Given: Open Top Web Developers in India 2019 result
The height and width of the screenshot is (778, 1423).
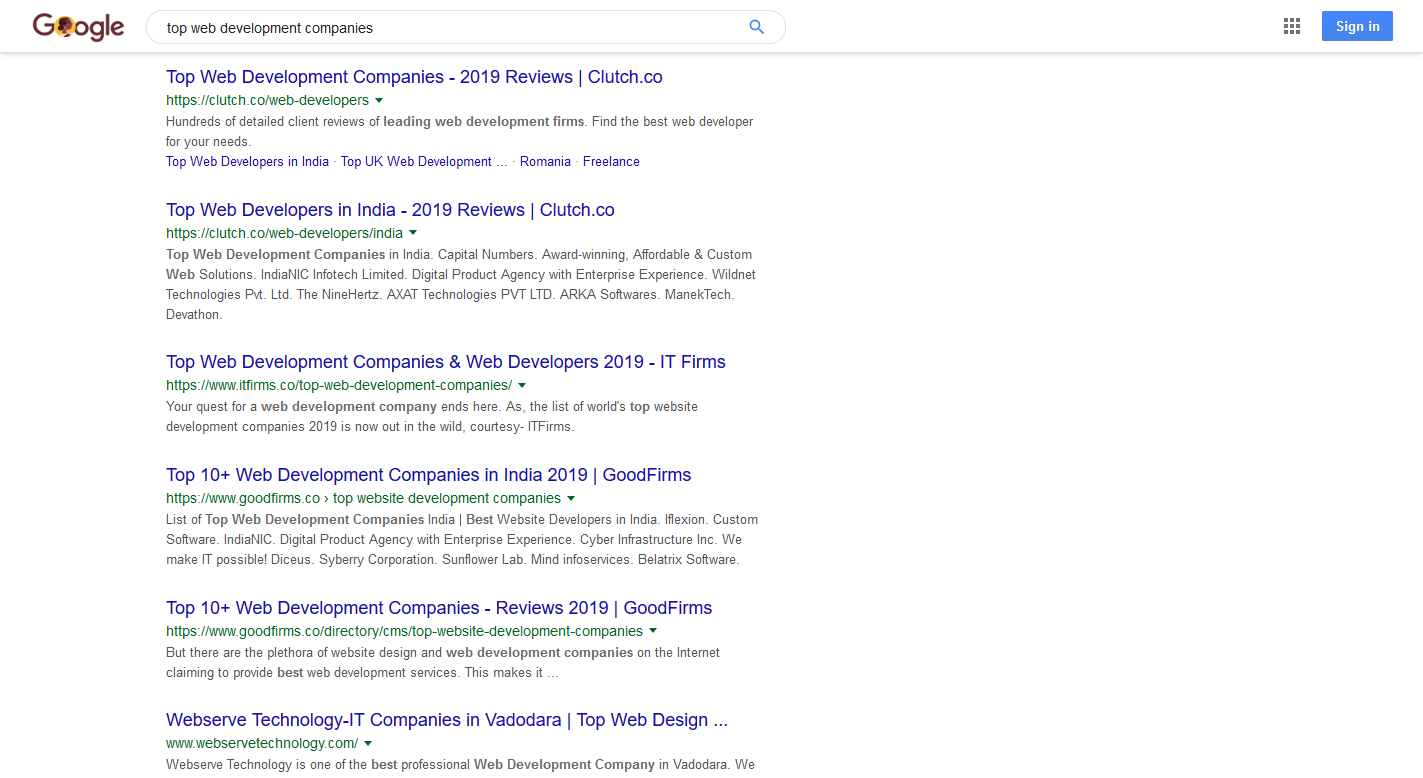Looking at the screenshot, I should [x=390, y=210].
